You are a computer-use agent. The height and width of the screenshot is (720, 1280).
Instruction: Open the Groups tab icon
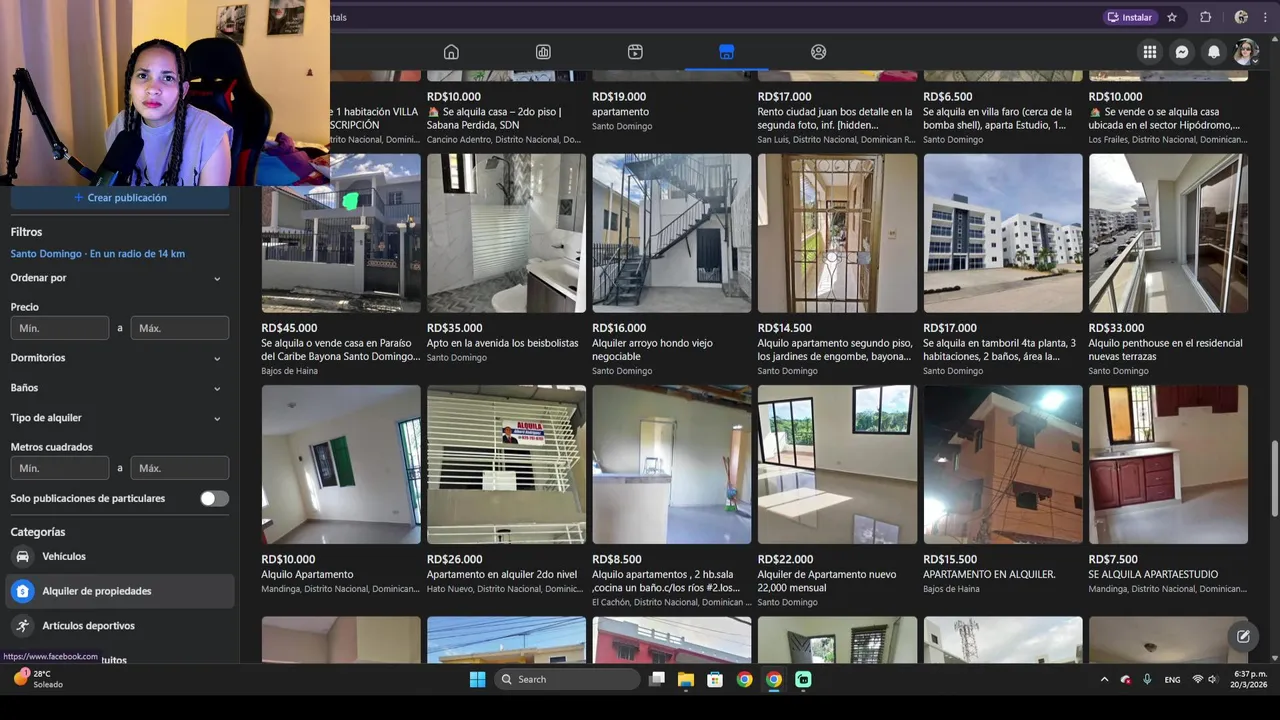click(819, 52)
